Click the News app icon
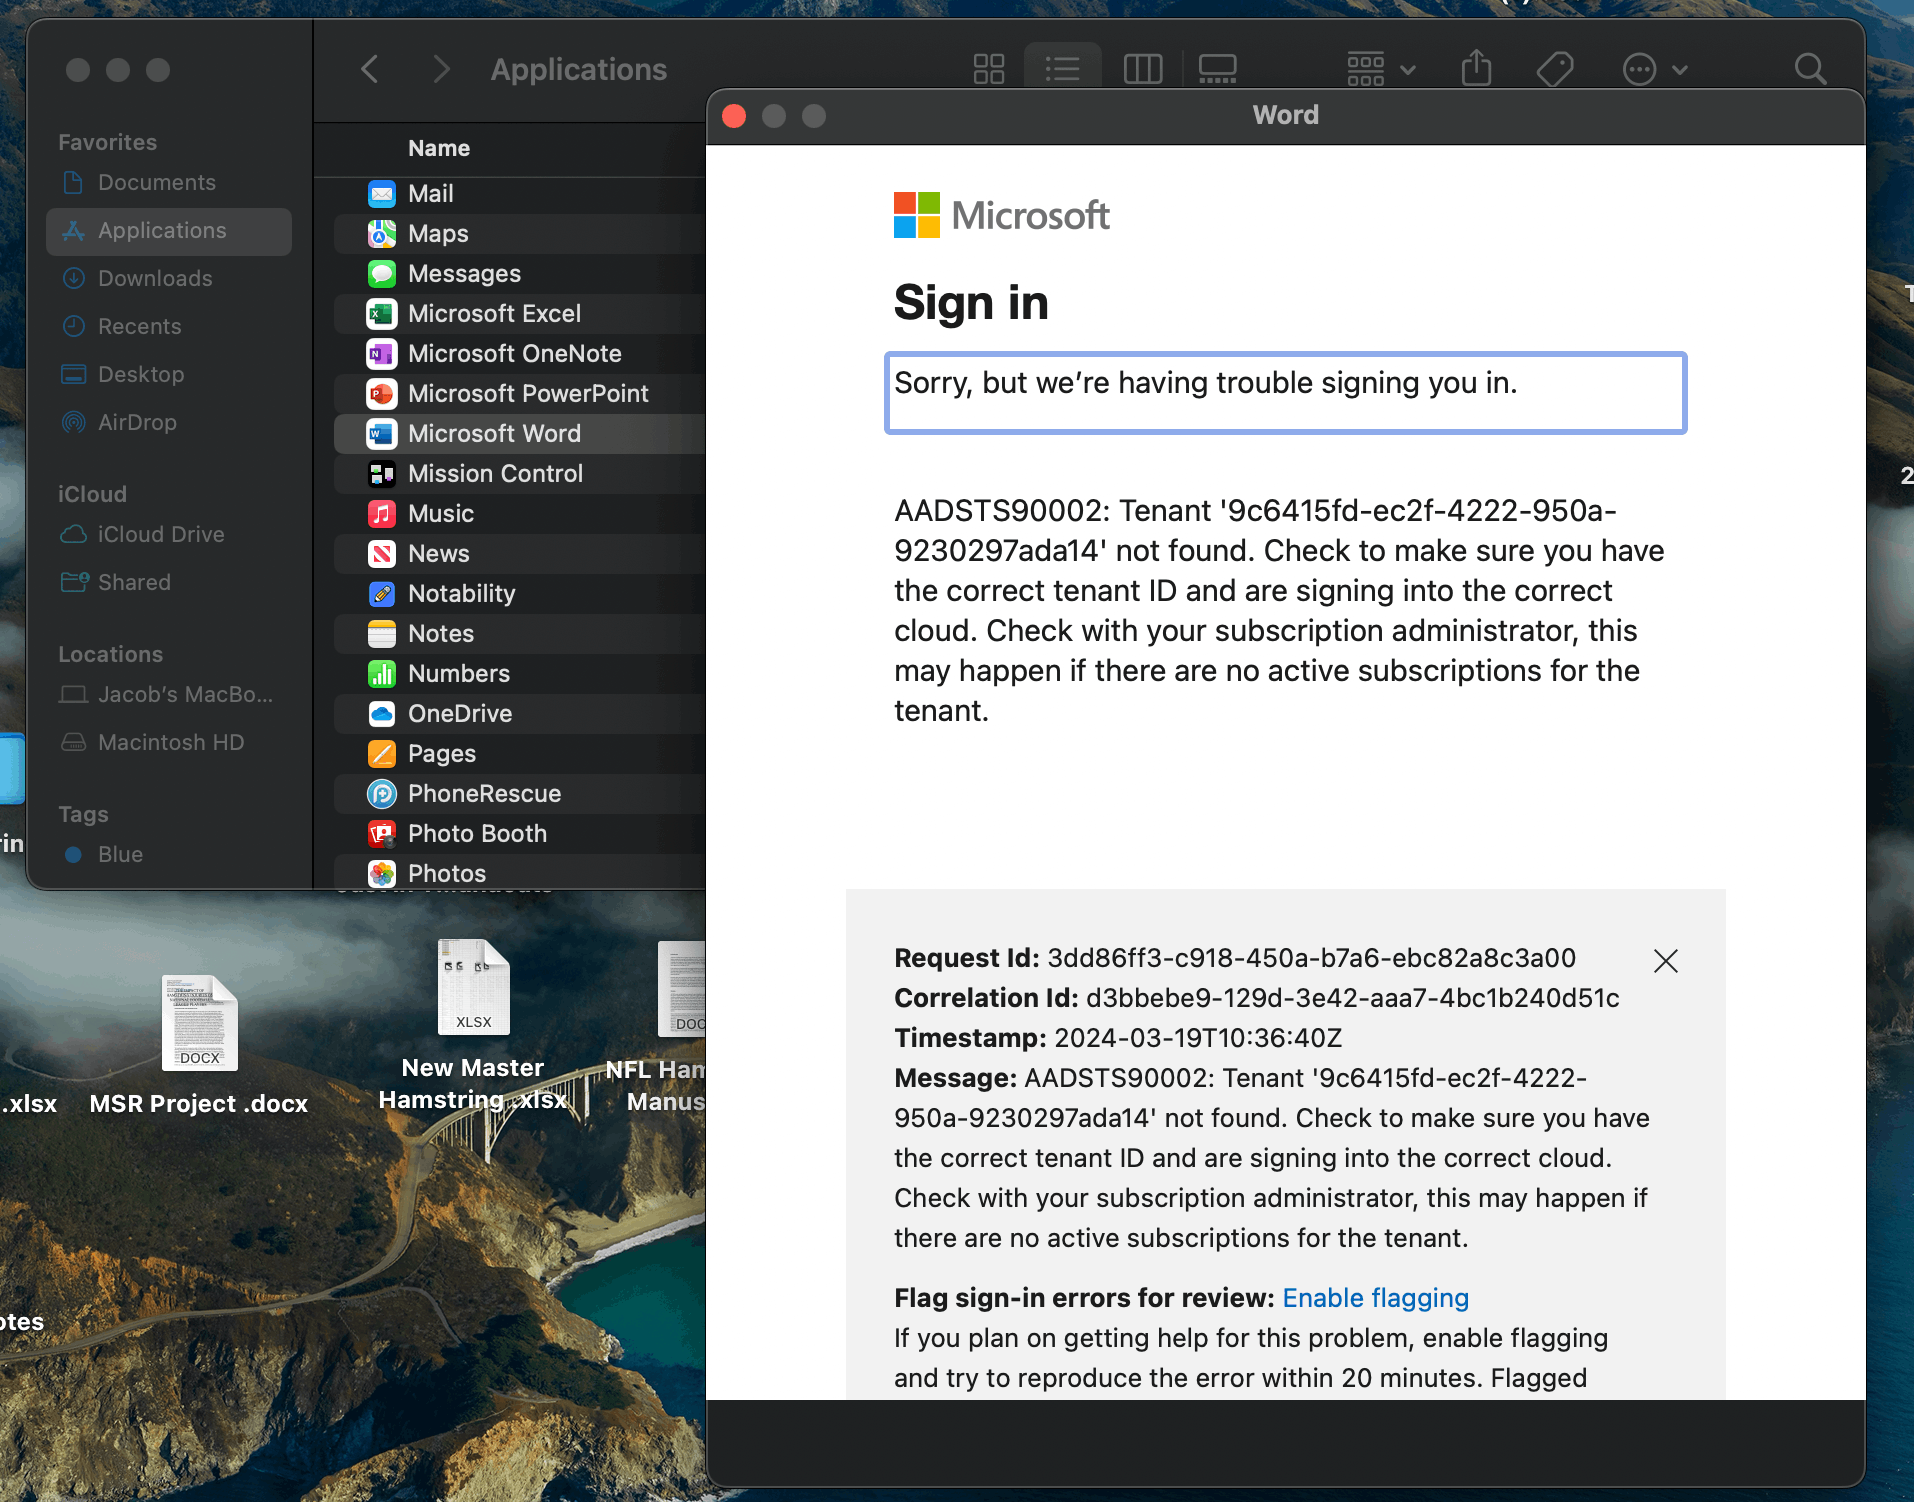This screenshot has height=1502, width=1914. (382, 554)
